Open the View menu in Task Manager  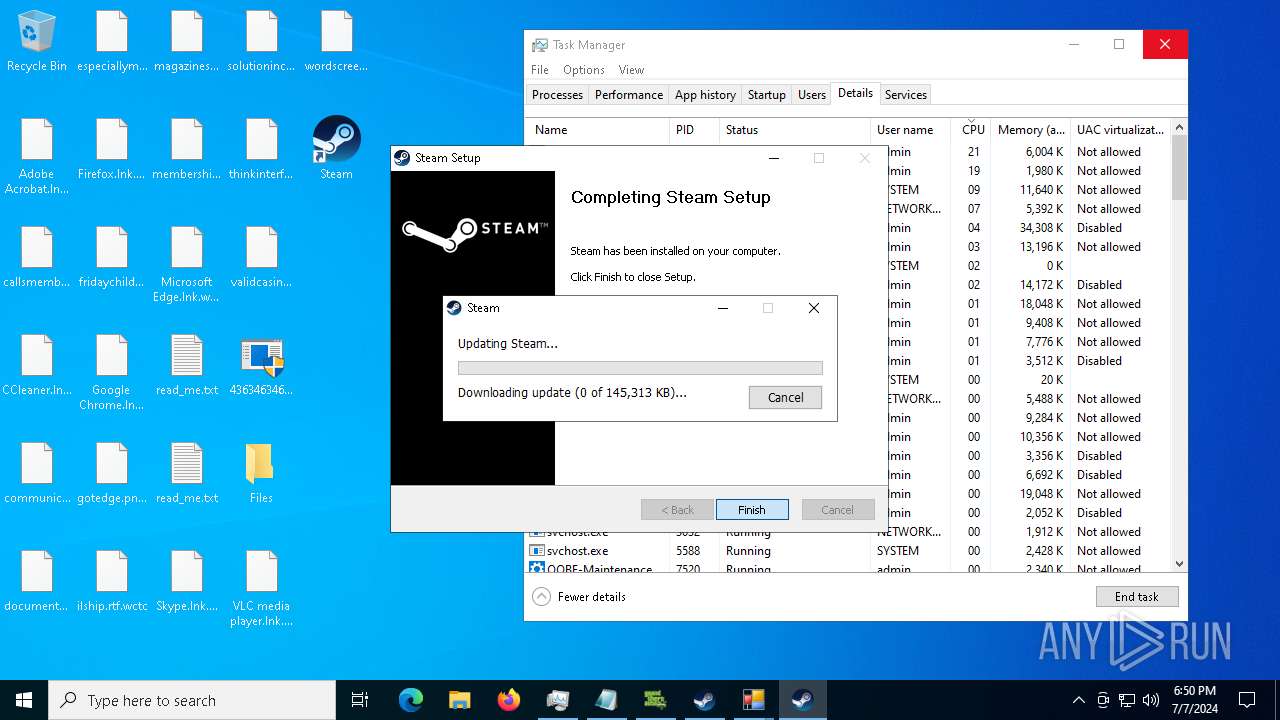pyautogui.click(x=631, y=70)
